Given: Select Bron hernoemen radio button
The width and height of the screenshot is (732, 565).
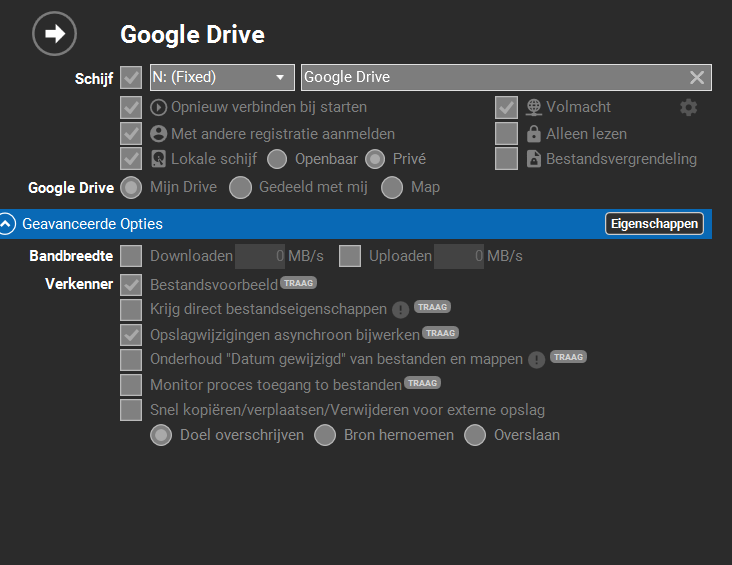Looking at the screenshot, I should click(x=325, y=435).
